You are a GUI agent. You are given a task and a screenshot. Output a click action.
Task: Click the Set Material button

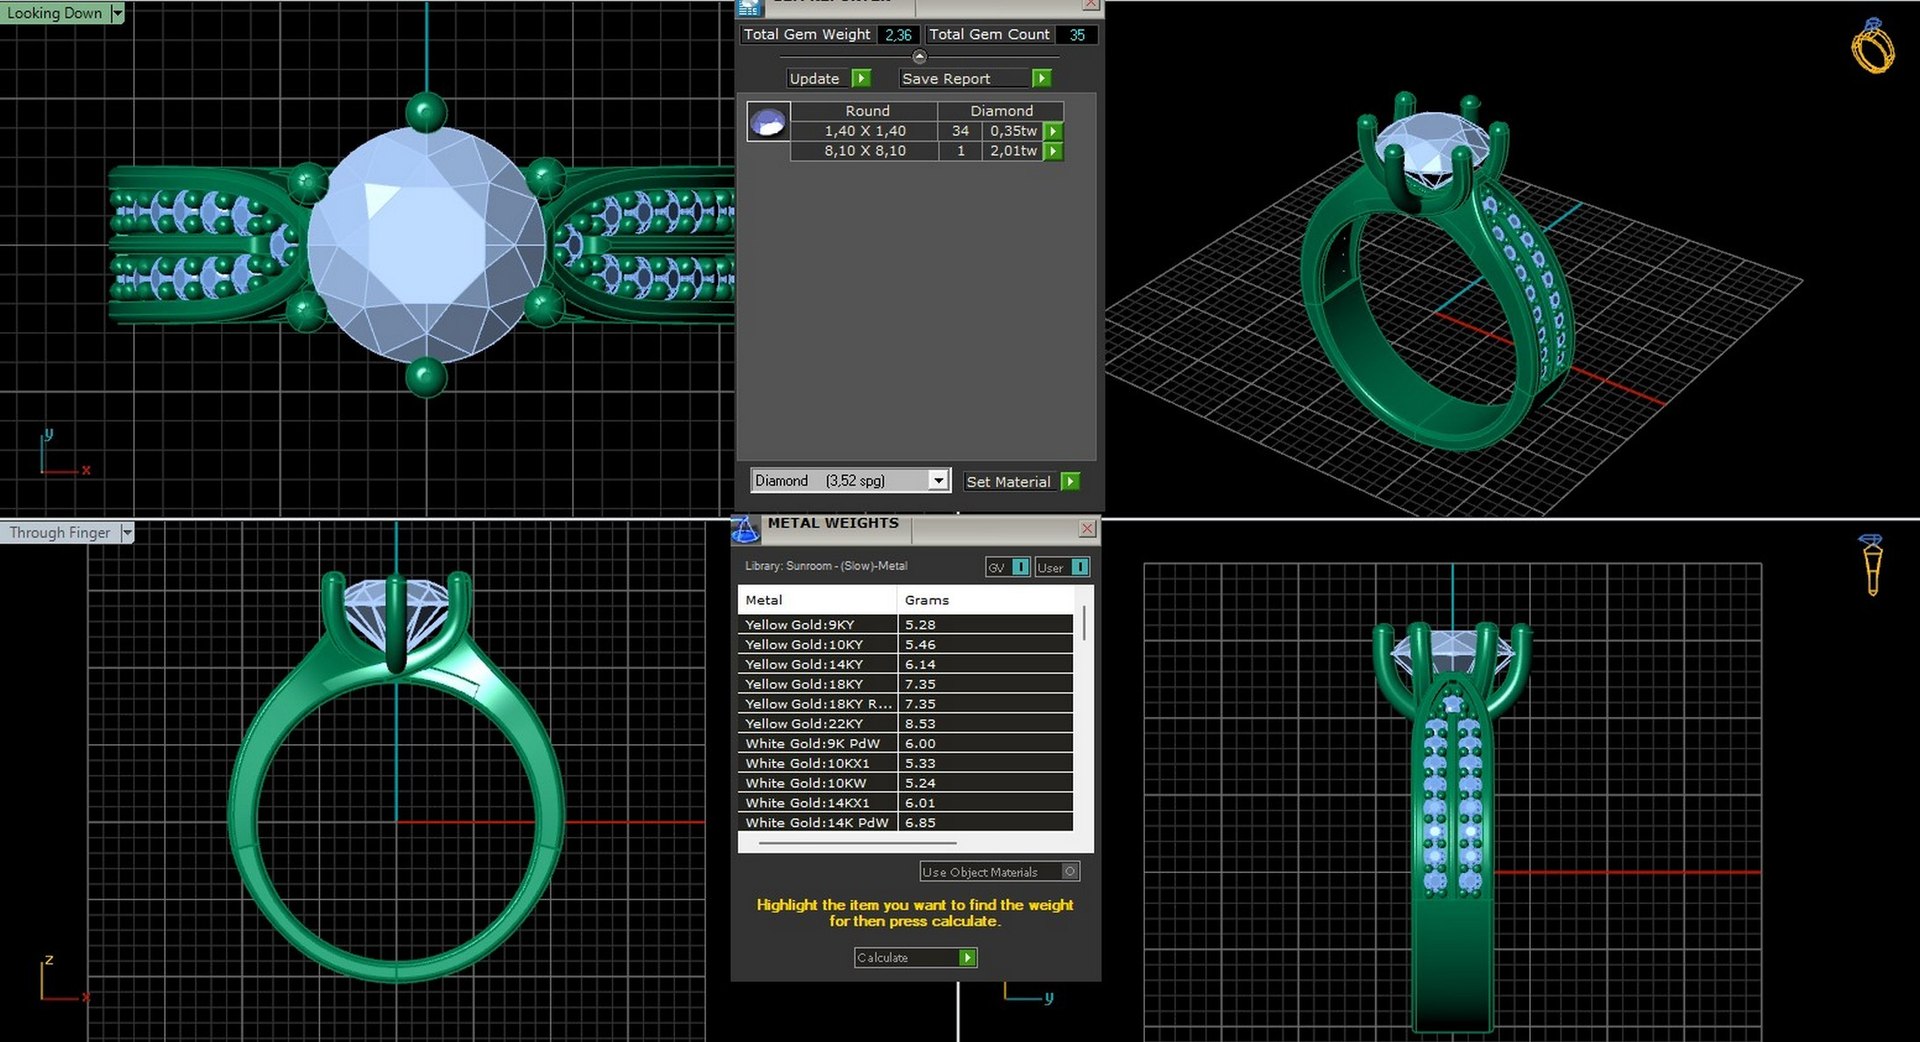click(x=1009, y=481)
